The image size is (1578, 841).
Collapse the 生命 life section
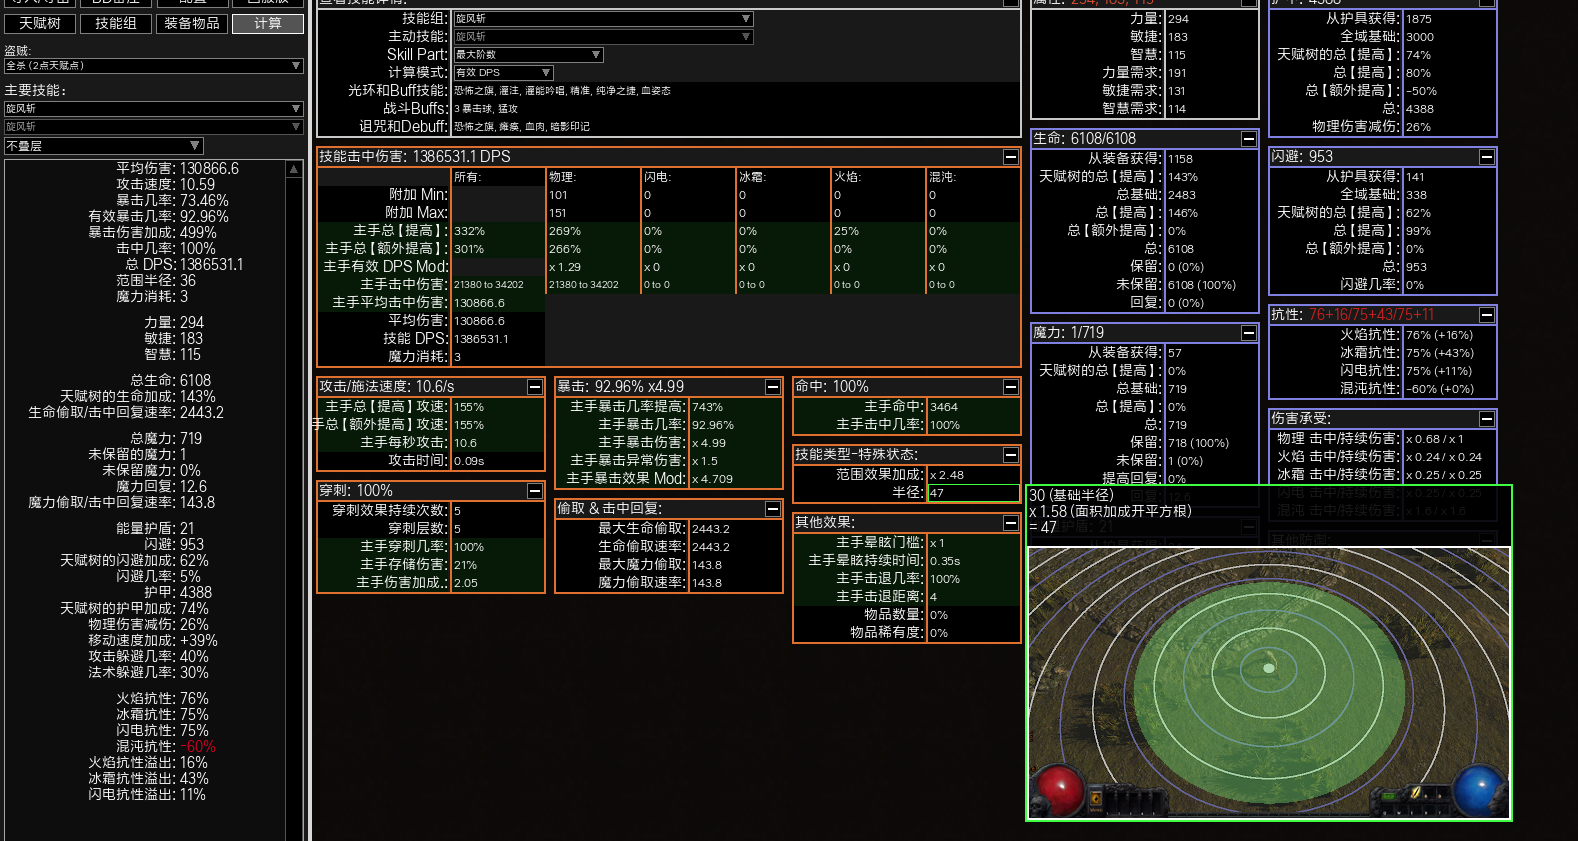tap(1248, 139)
